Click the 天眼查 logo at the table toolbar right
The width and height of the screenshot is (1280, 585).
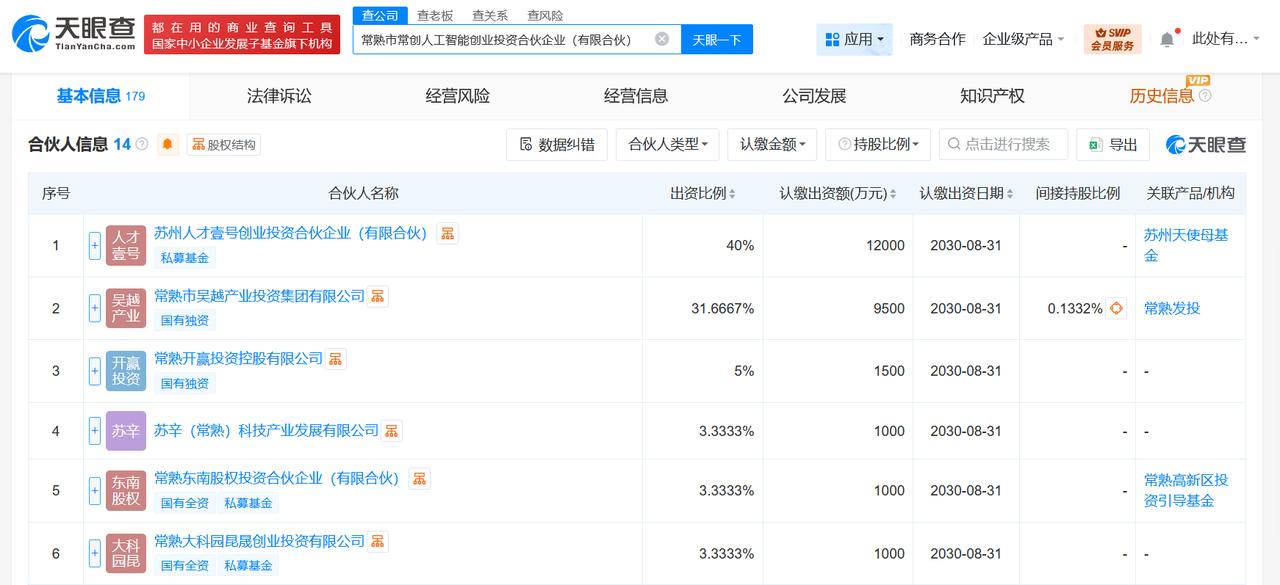click(x=1206, y=145)
